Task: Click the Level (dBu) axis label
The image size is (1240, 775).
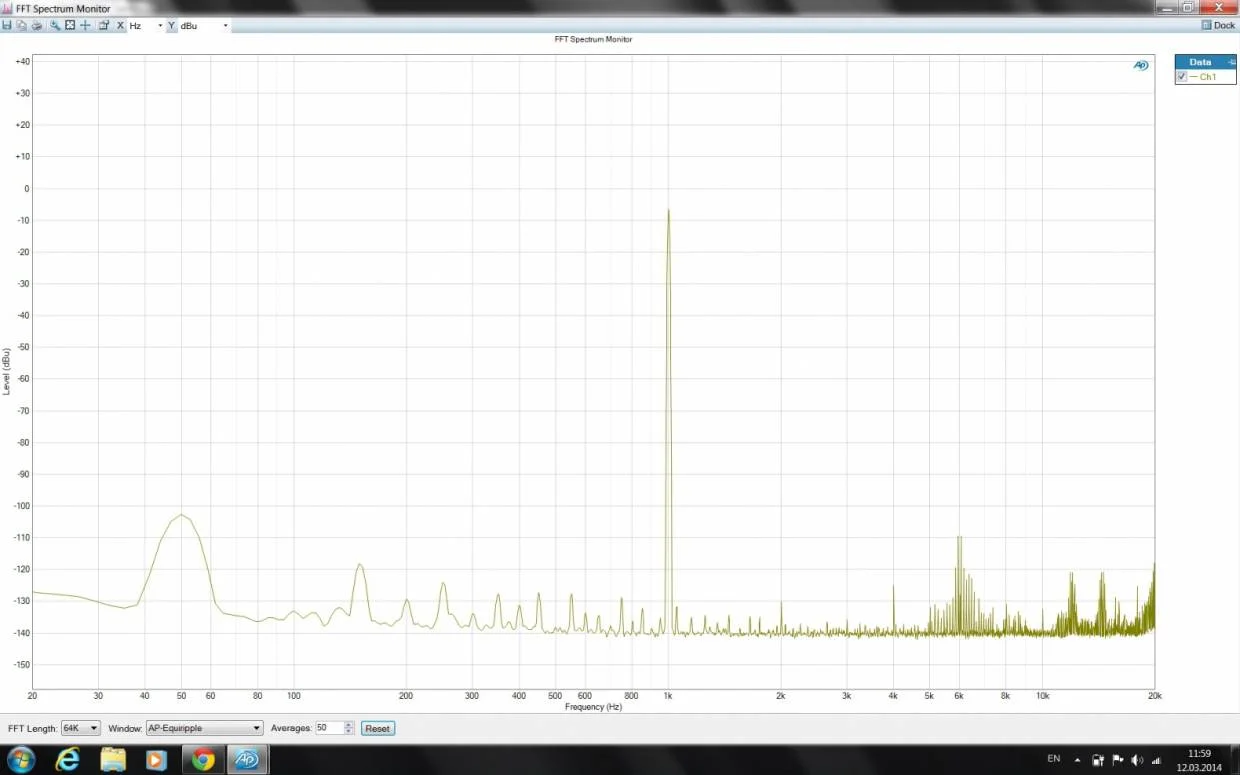Action: (7, 371)
